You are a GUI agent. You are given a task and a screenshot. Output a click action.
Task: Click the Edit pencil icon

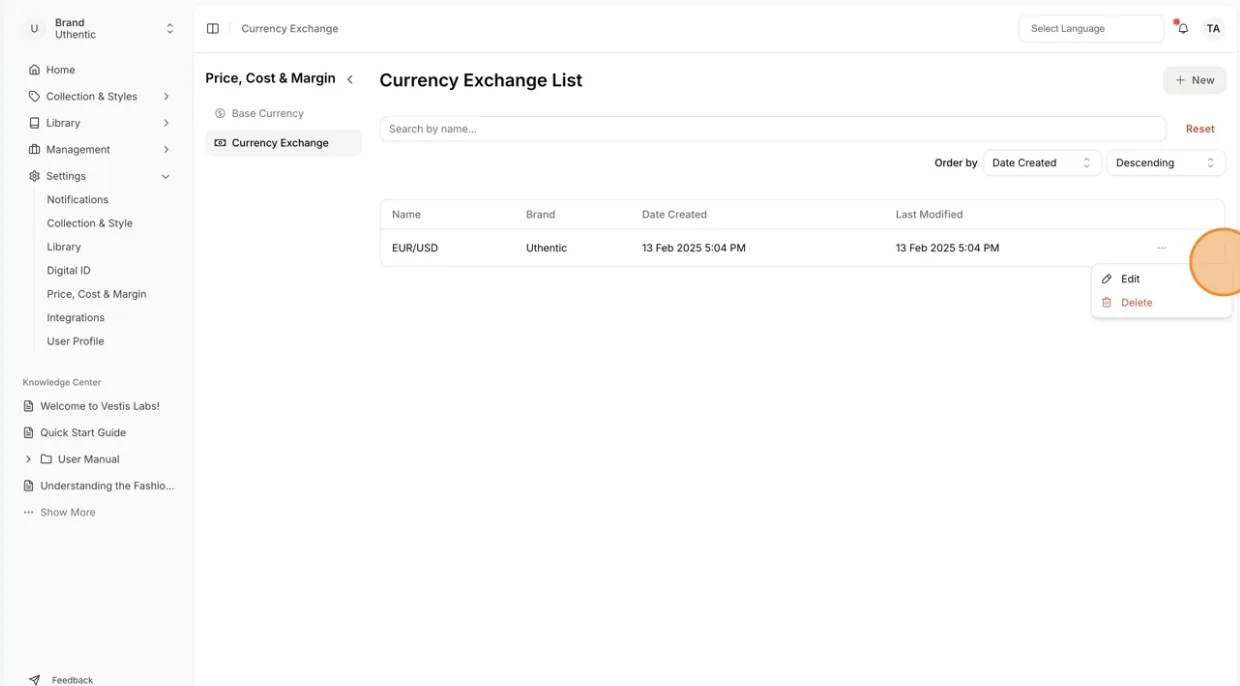[x=1107, y=279]
